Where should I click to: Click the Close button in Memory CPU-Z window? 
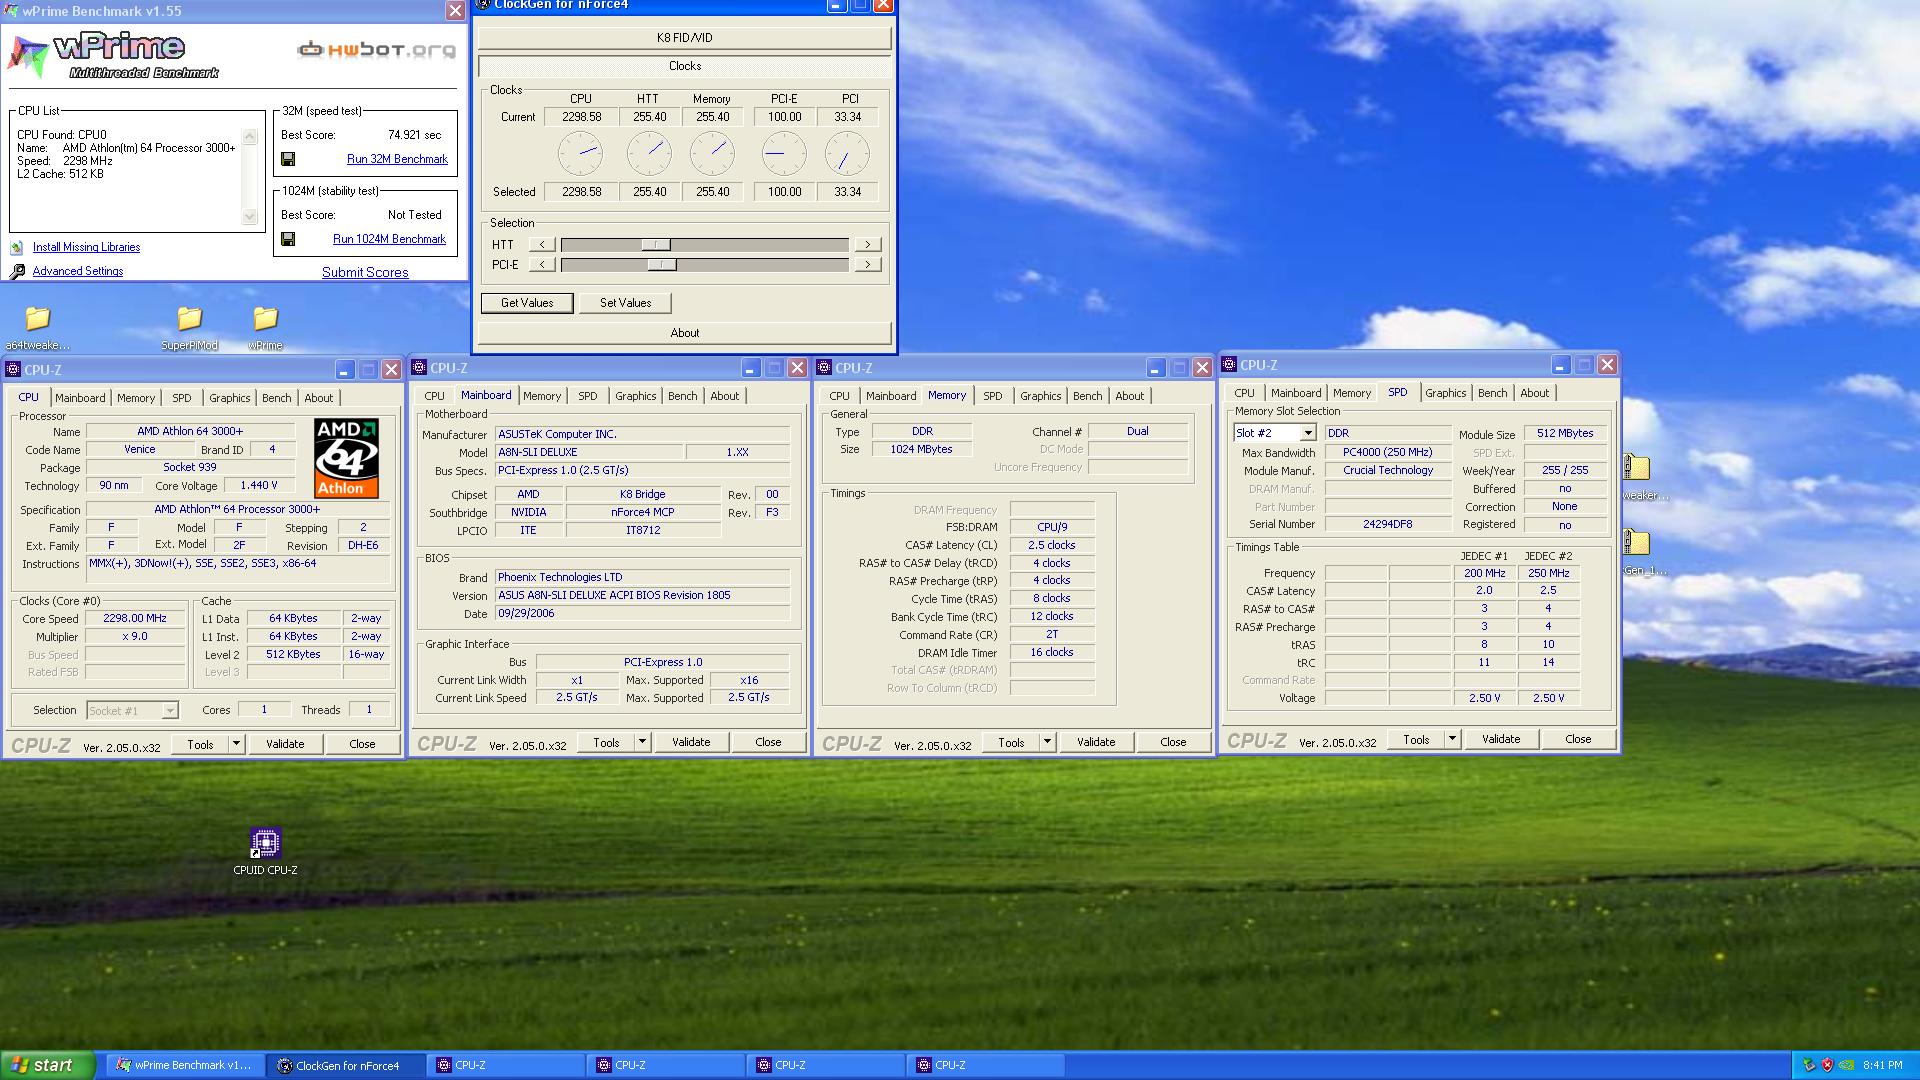point(1173,742)
